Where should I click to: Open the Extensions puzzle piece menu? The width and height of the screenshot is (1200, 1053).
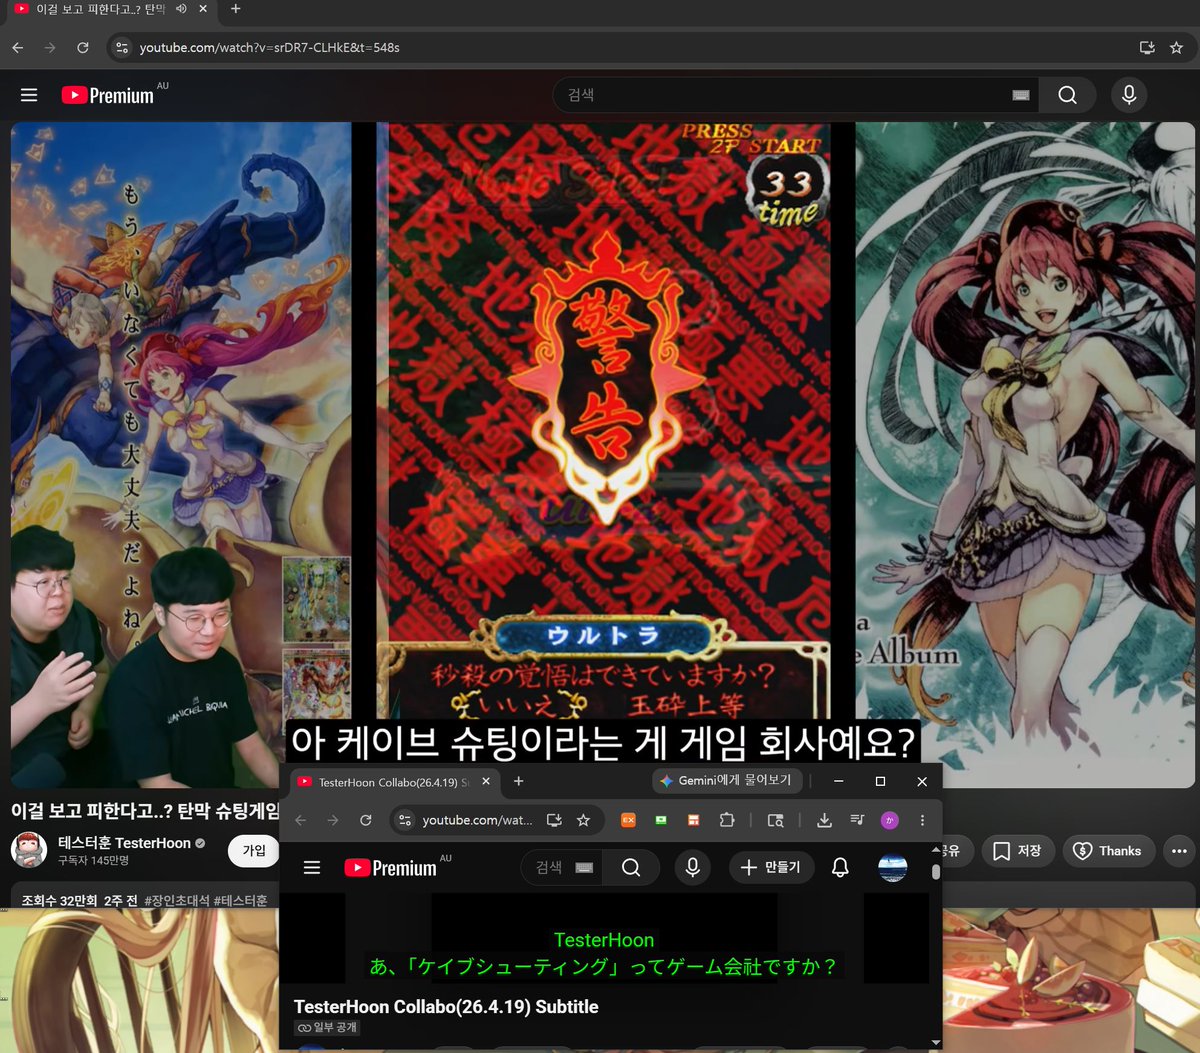click(x=727, y=820)
